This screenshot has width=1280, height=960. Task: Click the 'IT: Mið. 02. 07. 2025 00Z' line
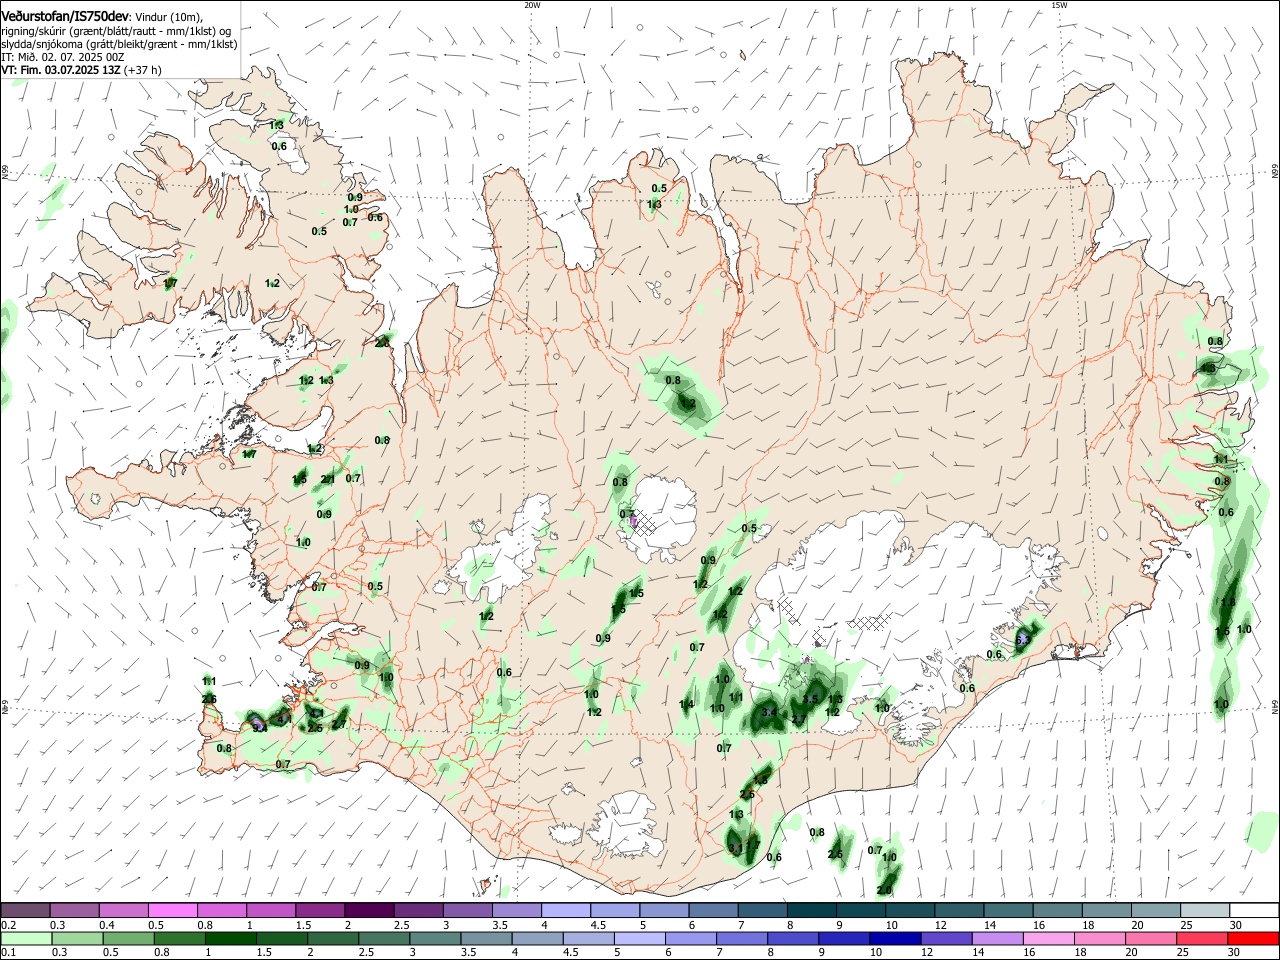(63, 57)
